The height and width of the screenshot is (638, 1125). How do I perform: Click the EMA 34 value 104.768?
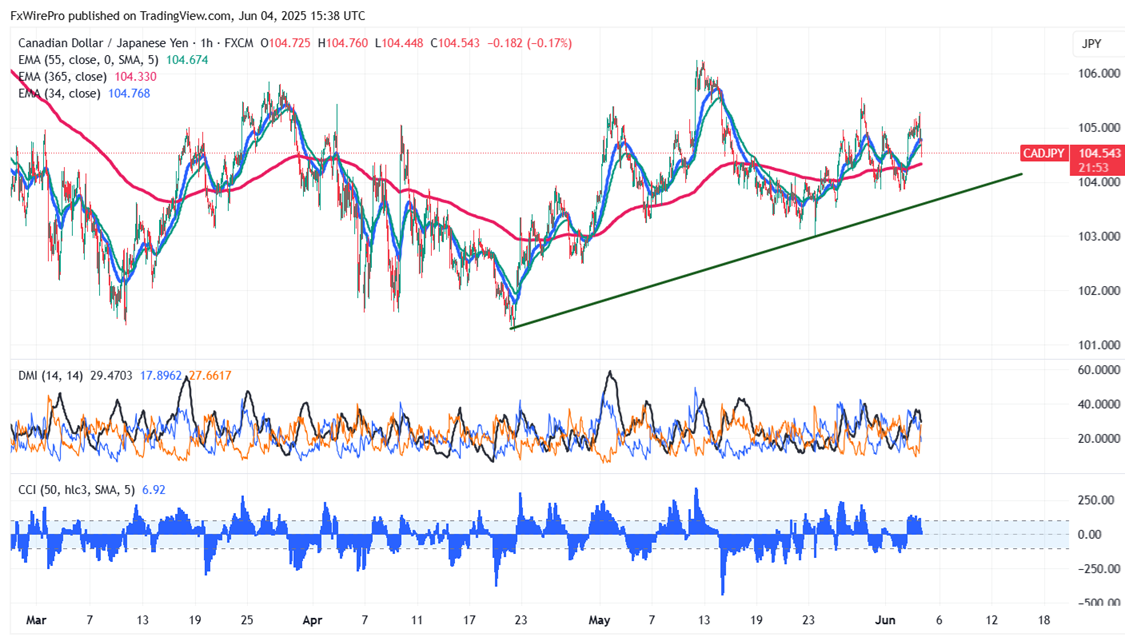pos(129,93)
